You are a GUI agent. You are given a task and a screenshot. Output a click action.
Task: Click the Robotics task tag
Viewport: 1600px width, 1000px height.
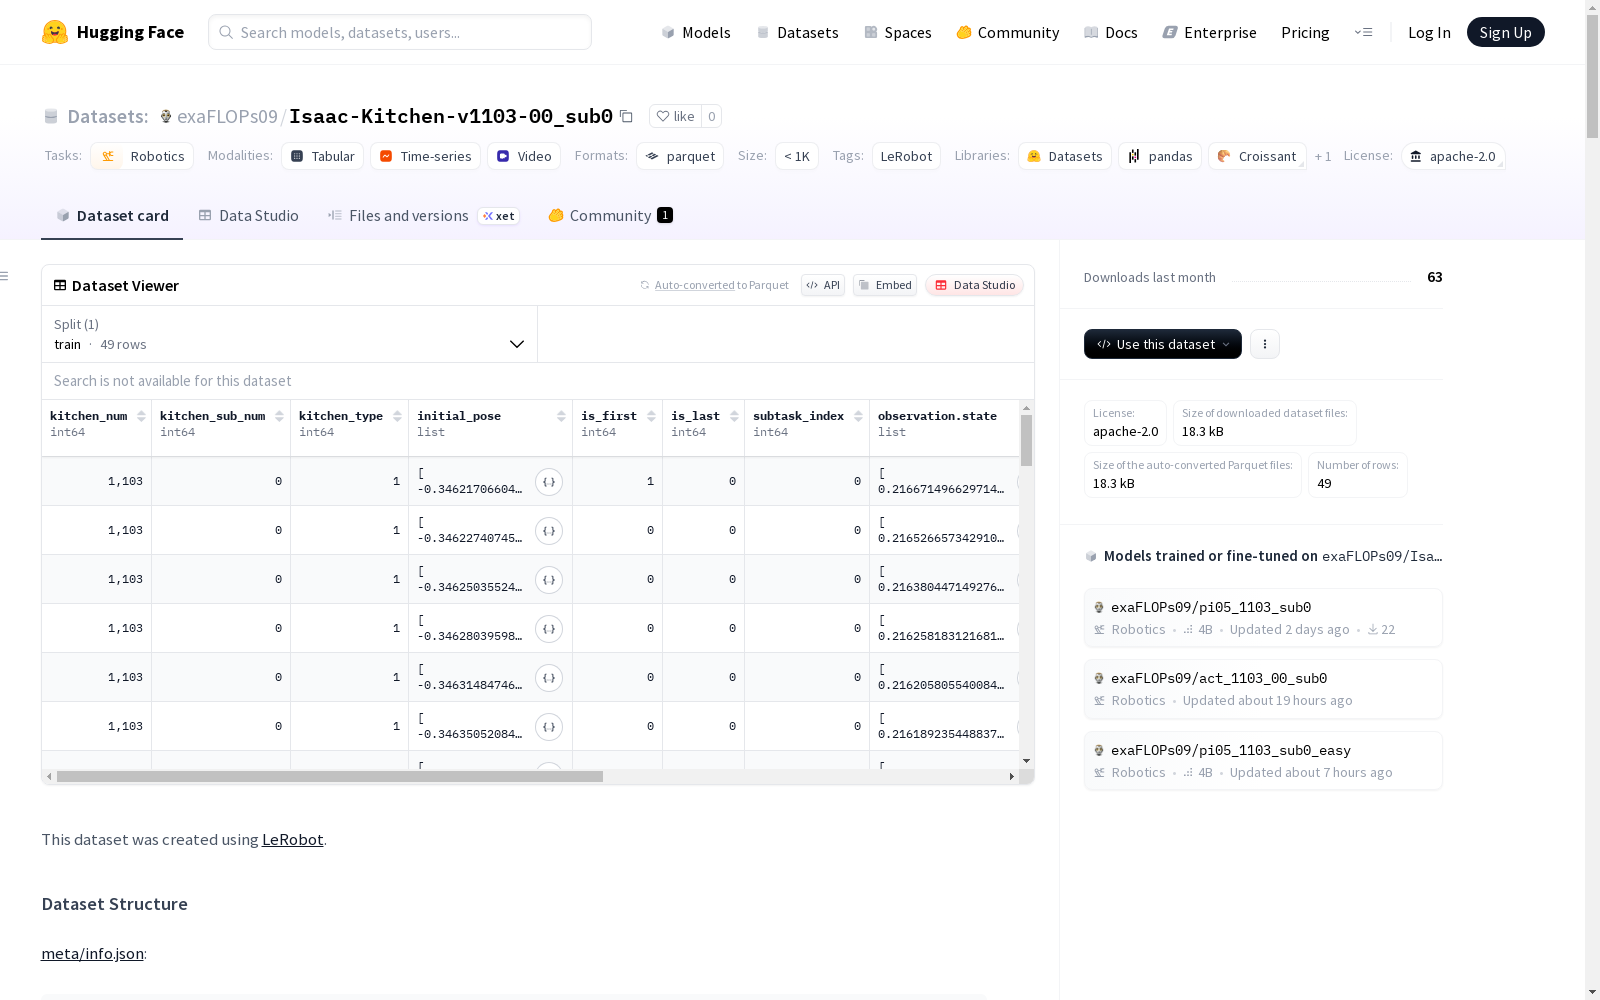[x=142, y=156]
